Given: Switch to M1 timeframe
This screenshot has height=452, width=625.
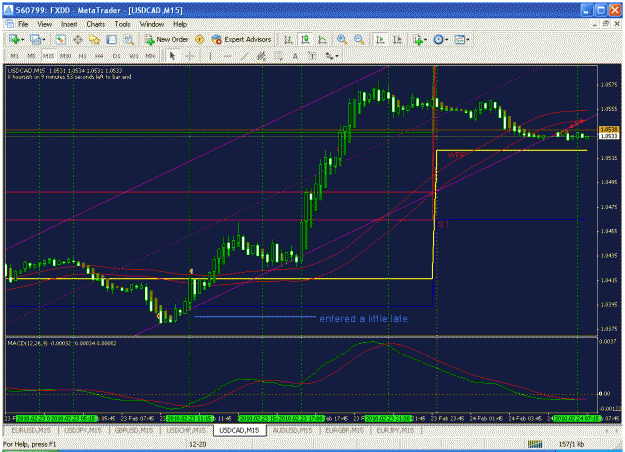Looking at the screenshot, I should (x=14, y=56).
